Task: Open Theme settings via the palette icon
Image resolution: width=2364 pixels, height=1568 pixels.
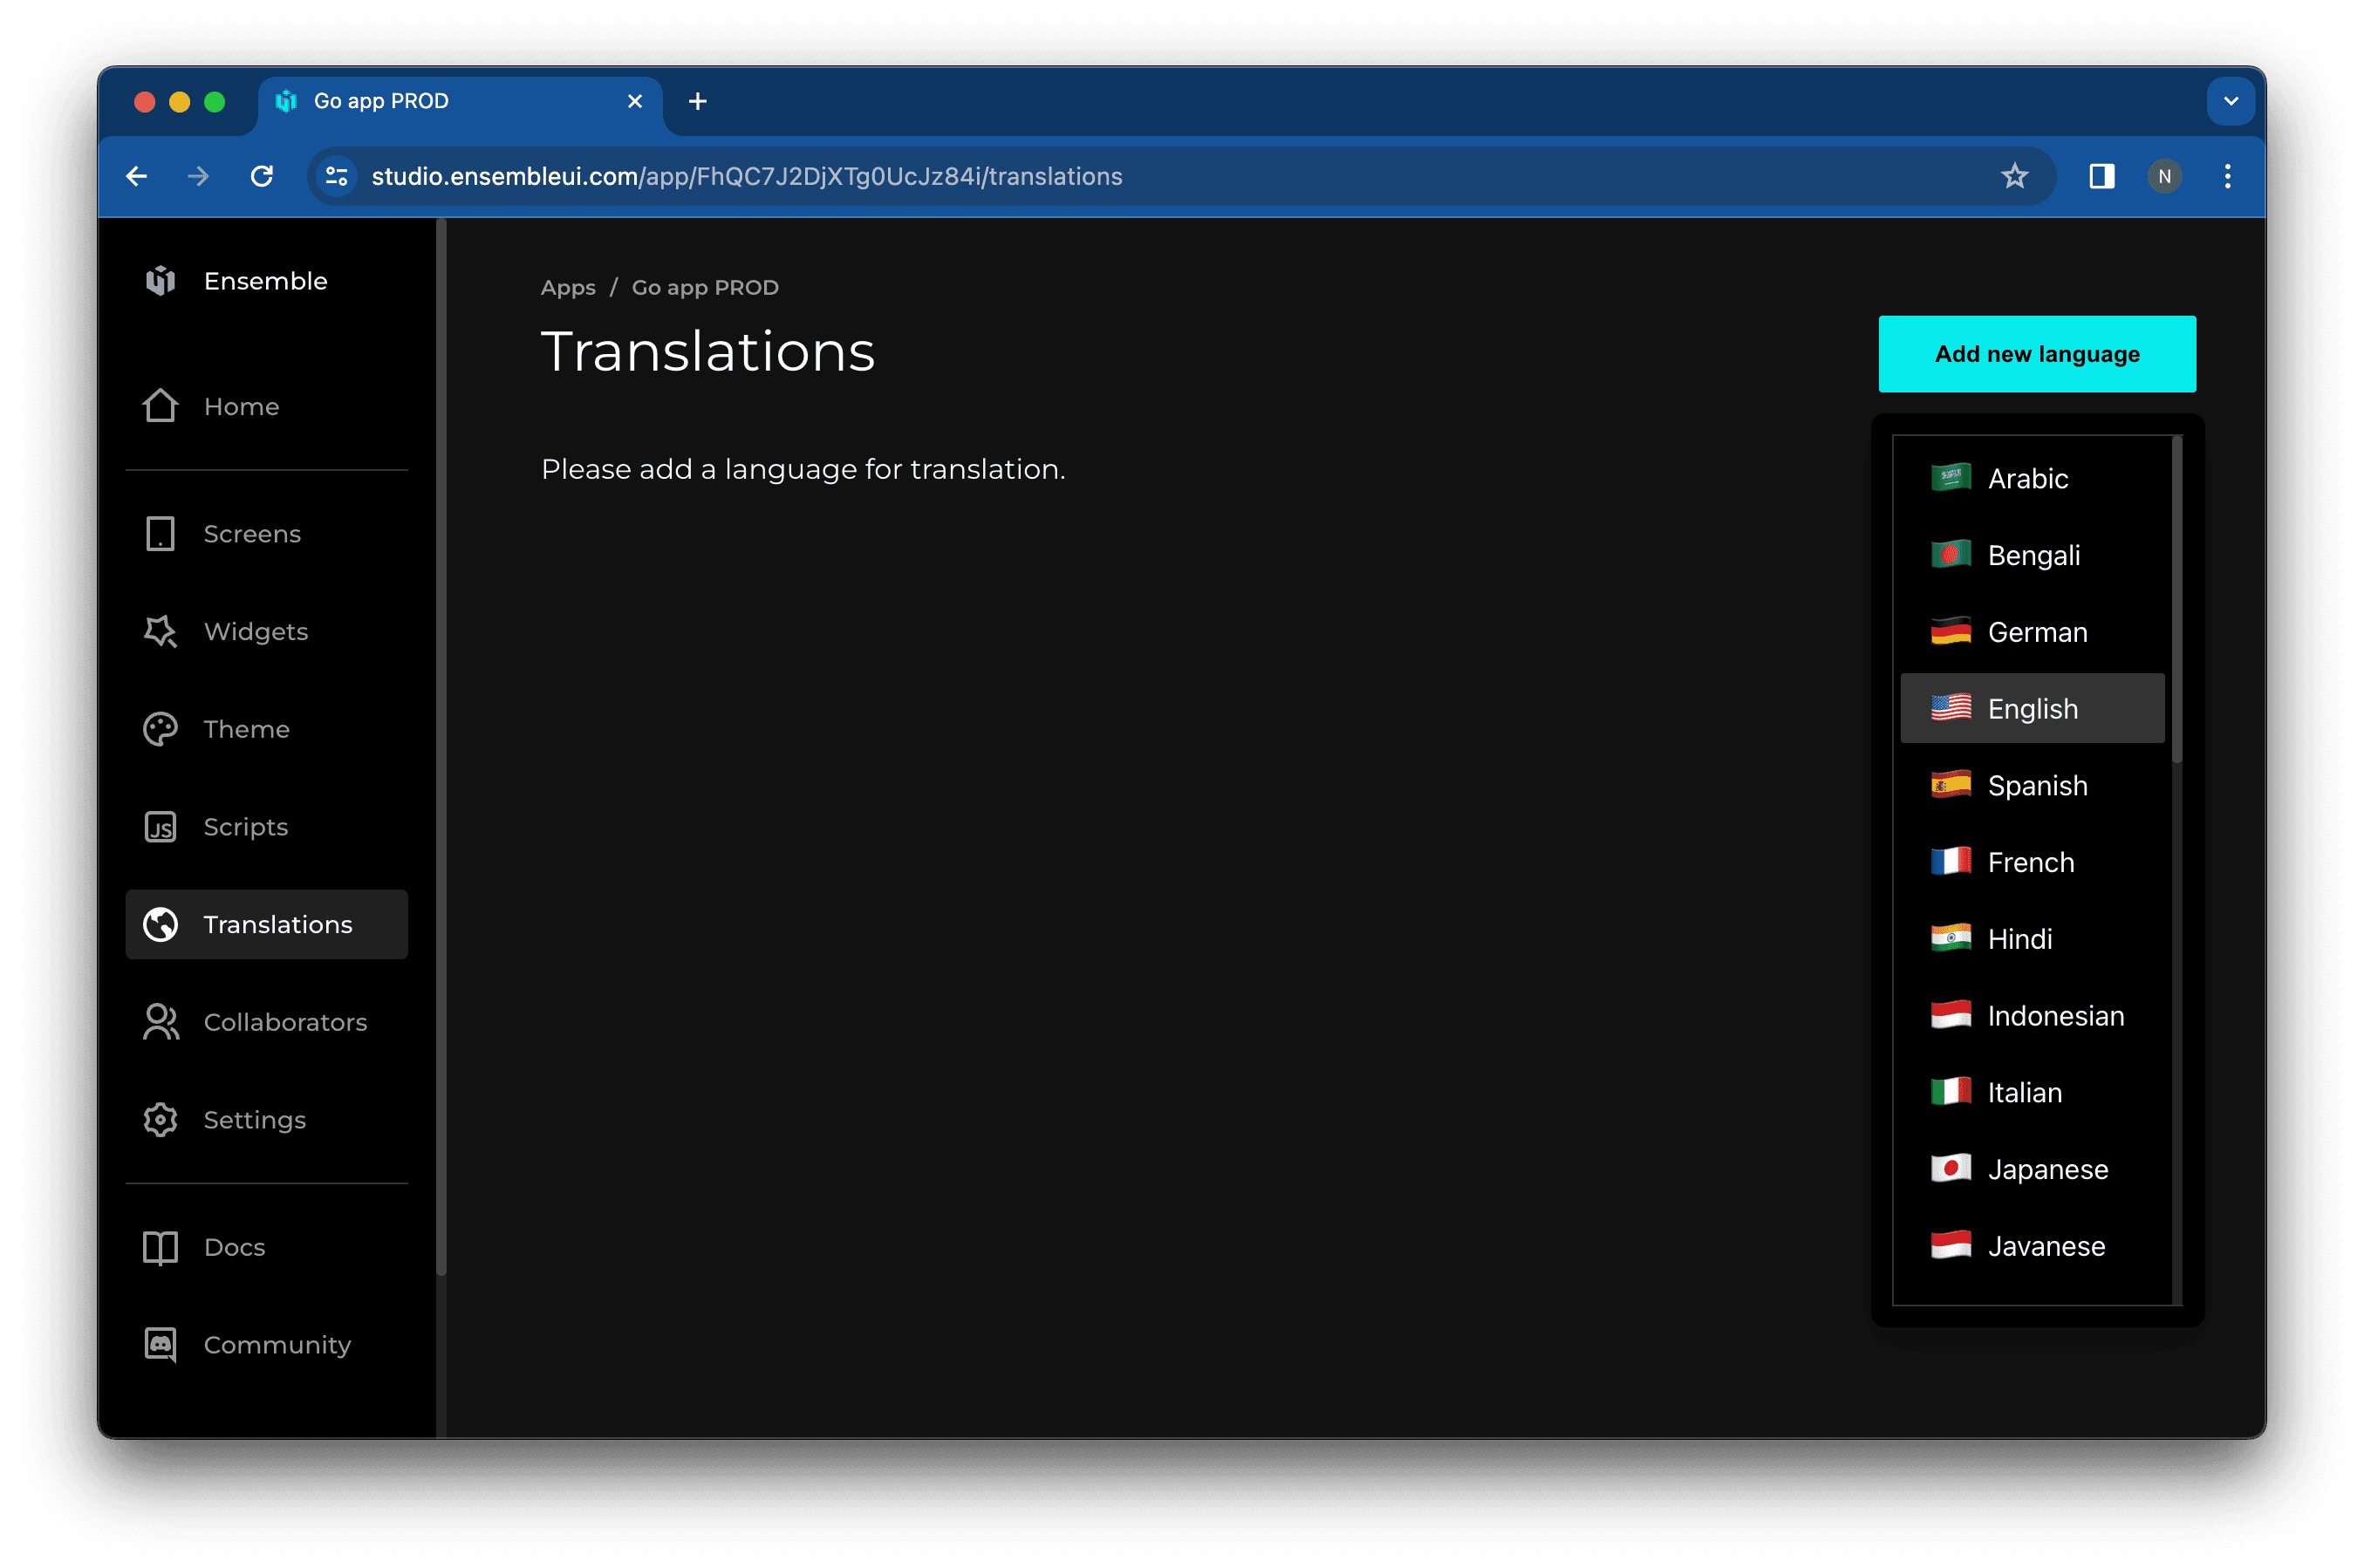Action: tap(160, 728)
